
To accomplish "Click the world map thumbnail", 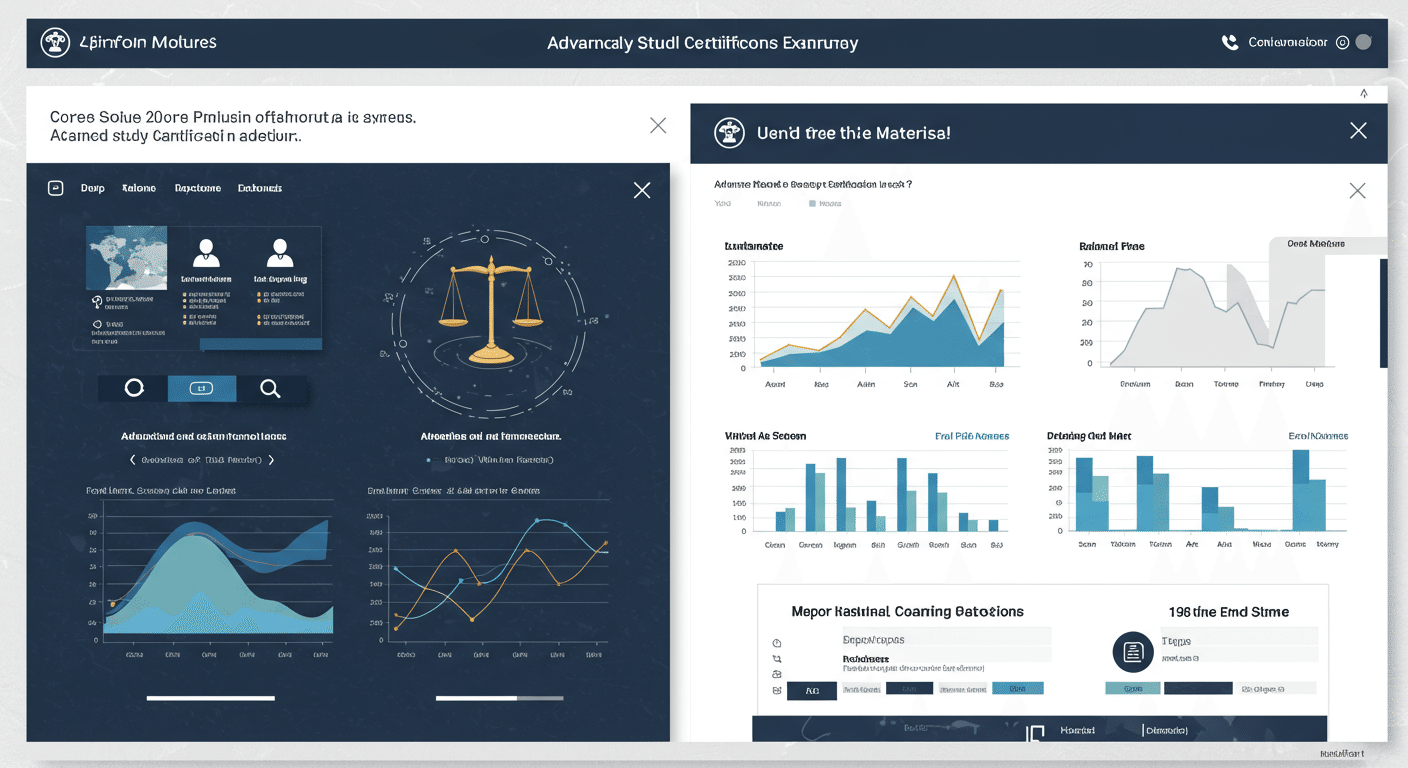I will [127, 258].
